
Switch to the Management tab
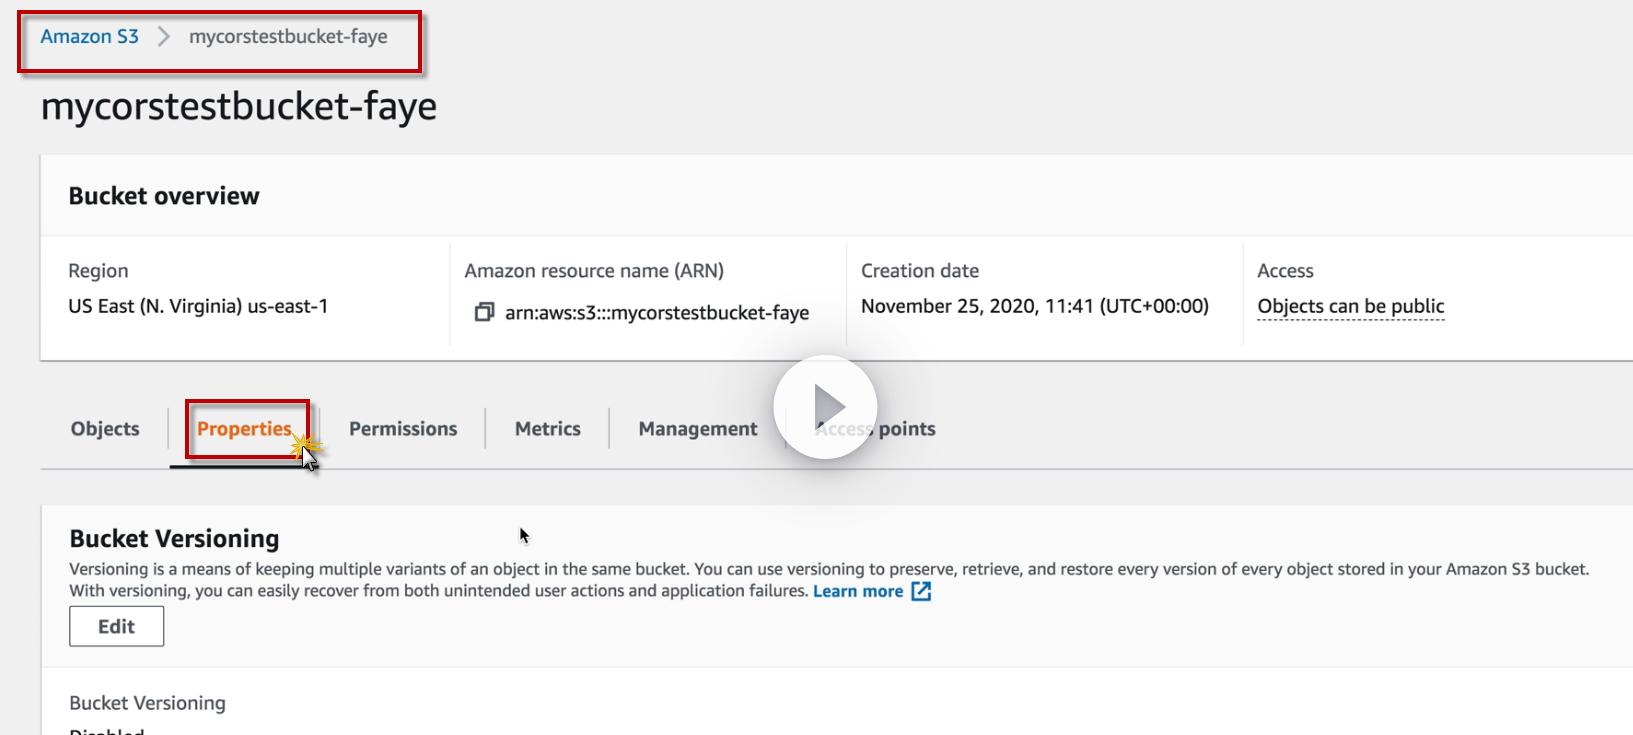pos(698,429)
